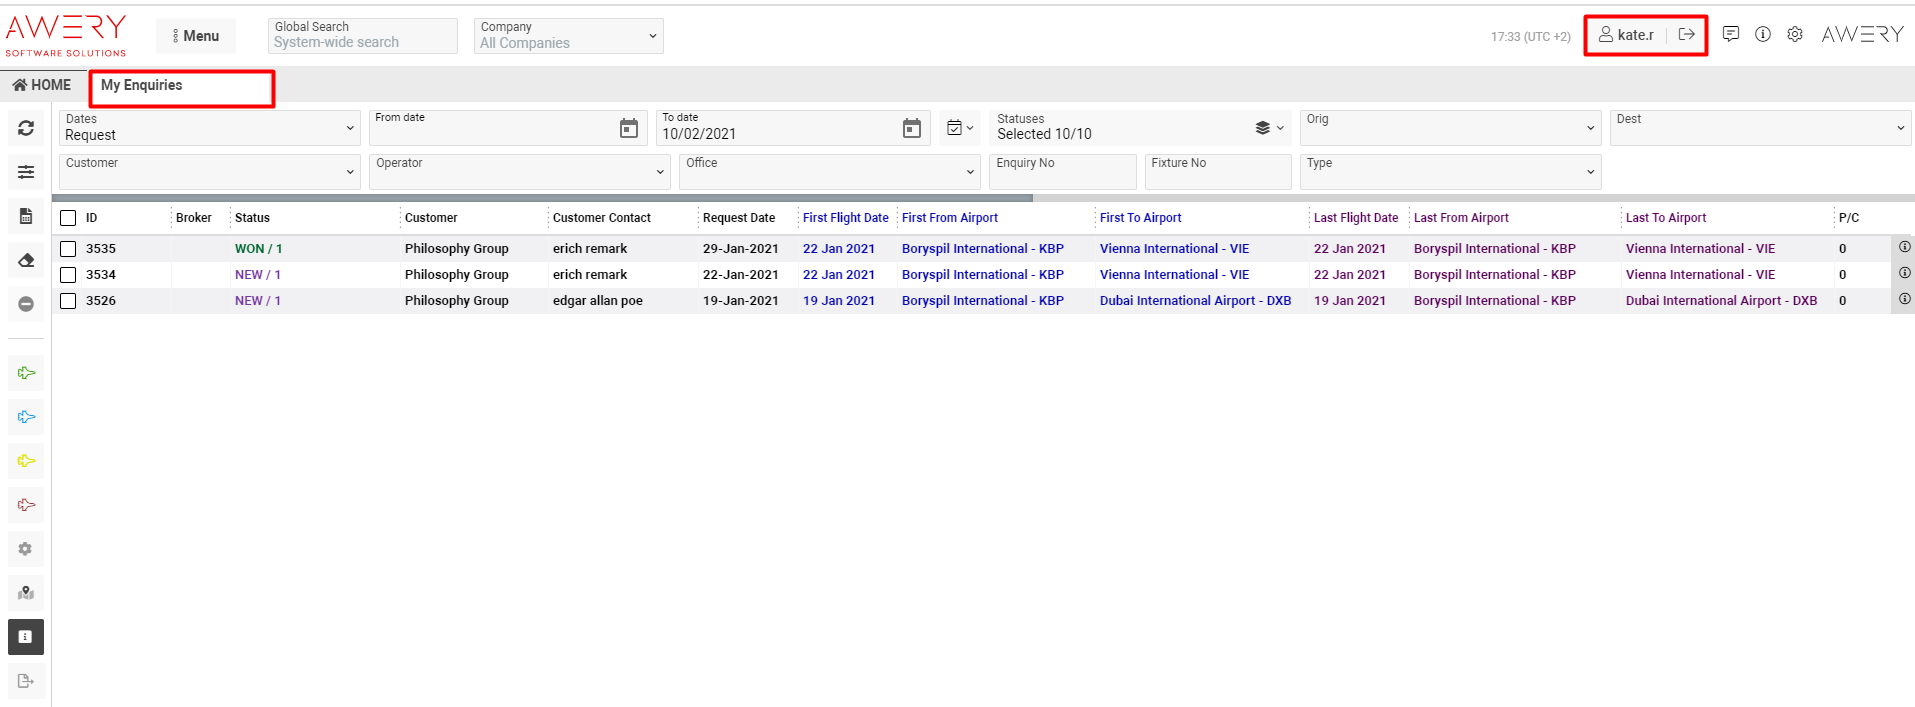The width and height of the screenshot is (1915, 707).
Task: Click the eraser clear-filters icon
Action: 26,260
